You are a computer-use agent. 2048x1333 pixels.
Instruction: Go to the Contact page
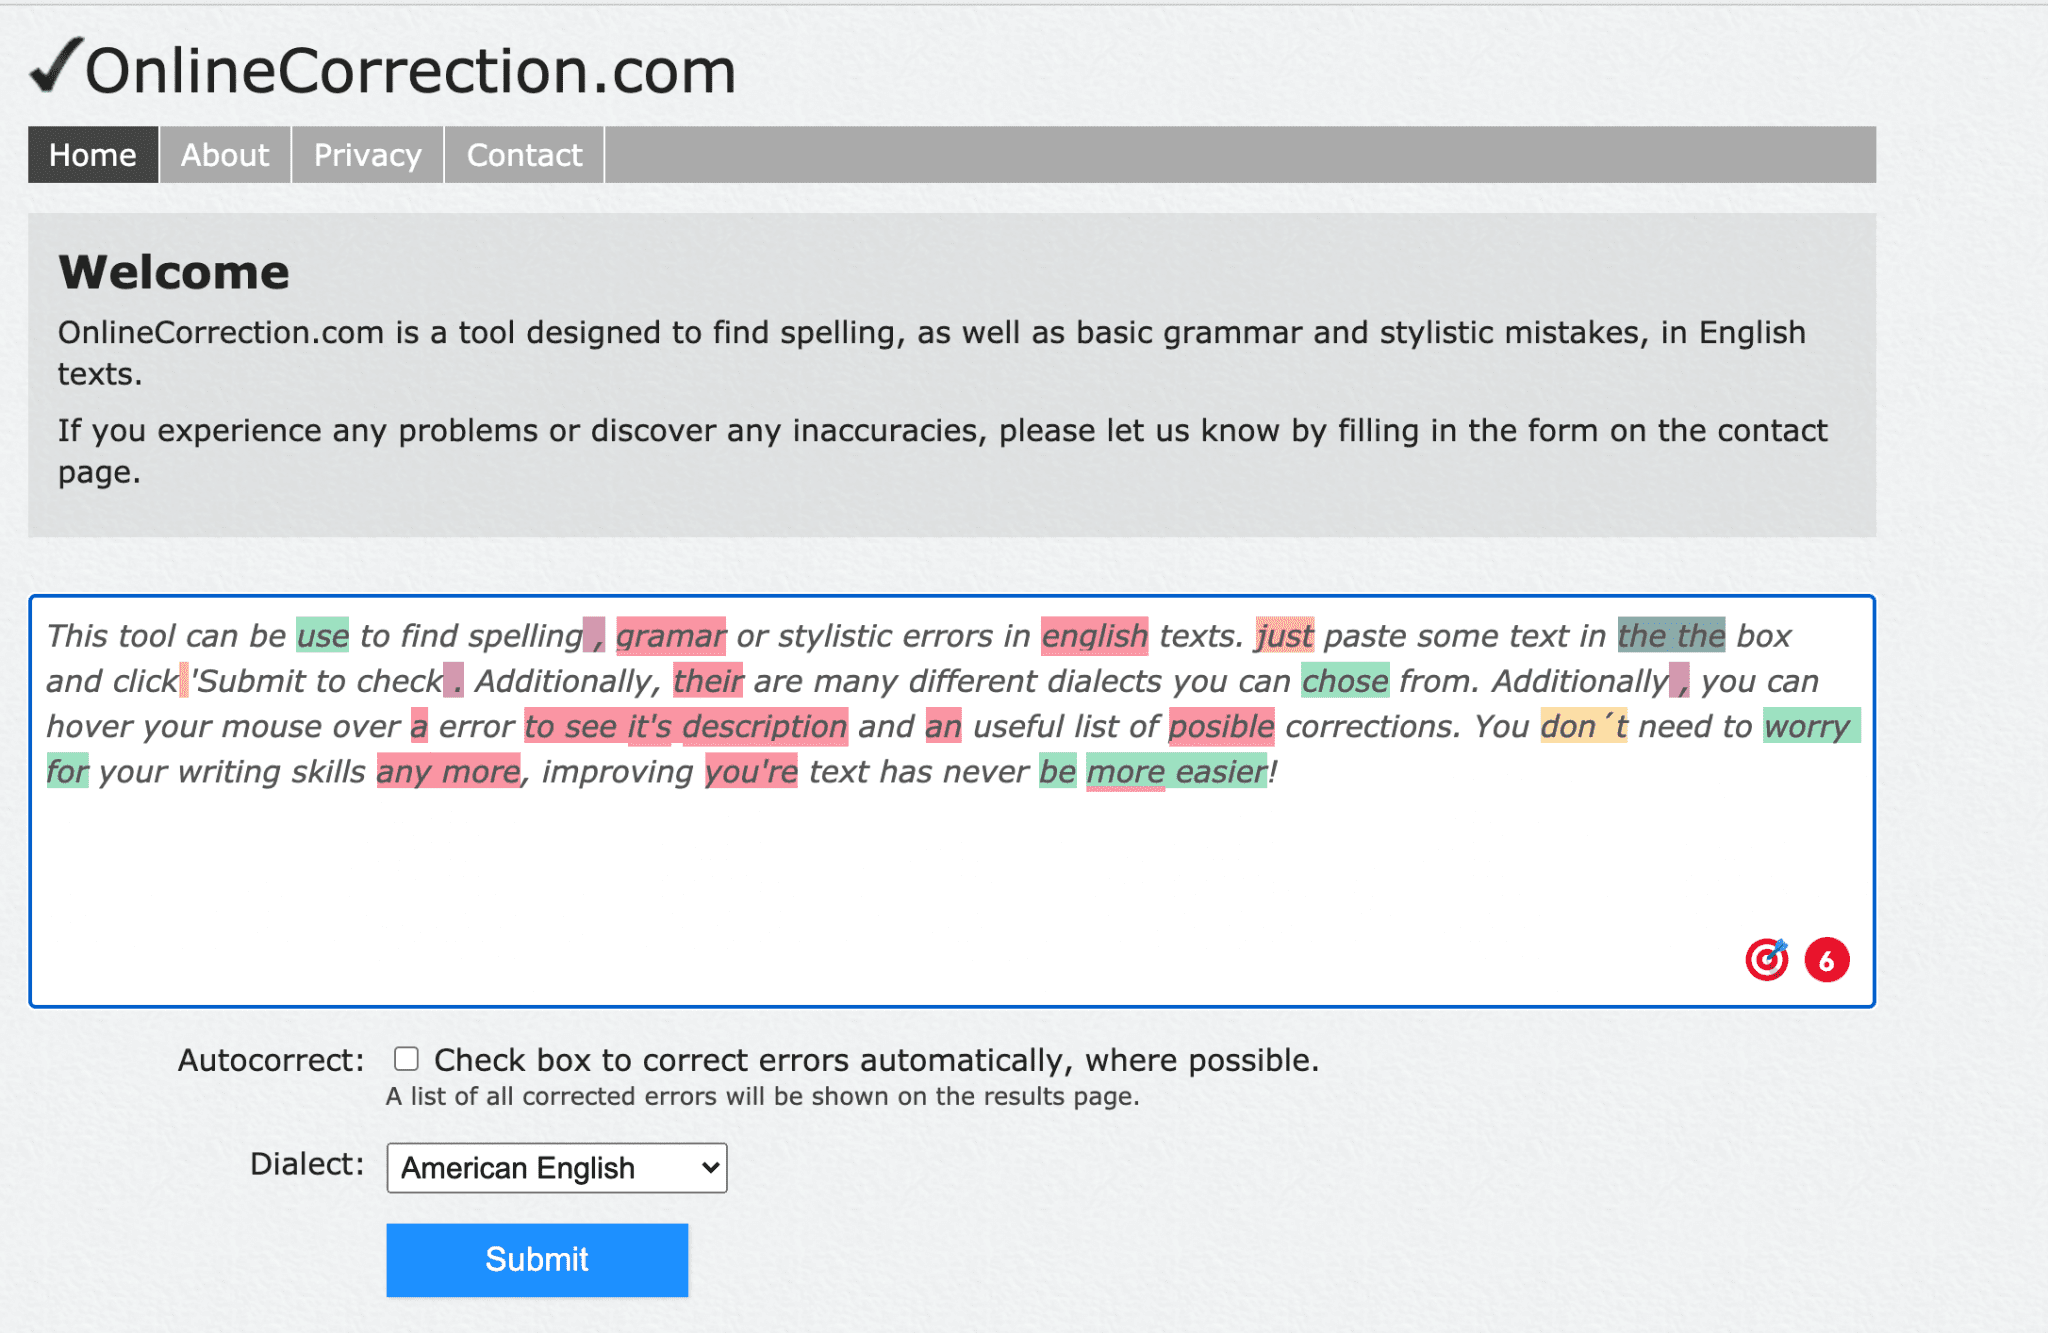[x=523, y=155]
